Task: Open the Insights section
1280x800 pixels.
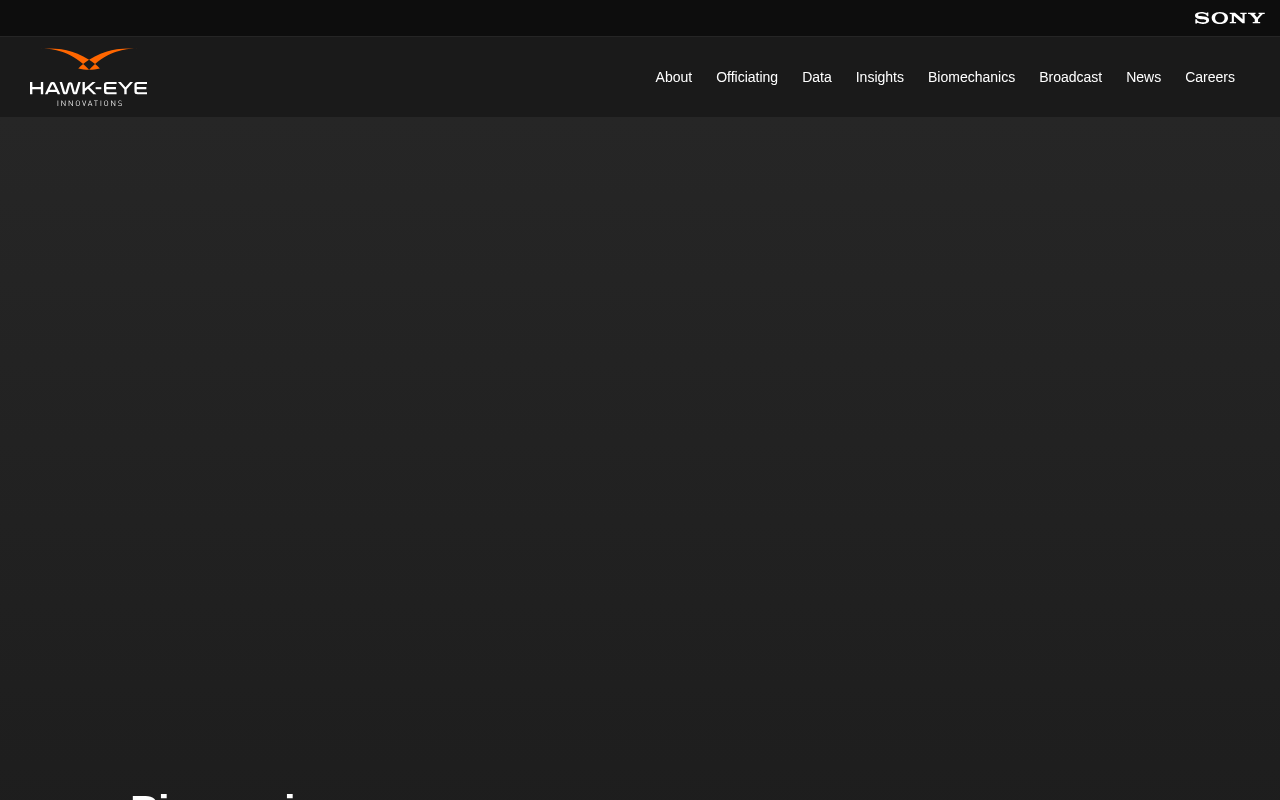Action: (880, 77)
